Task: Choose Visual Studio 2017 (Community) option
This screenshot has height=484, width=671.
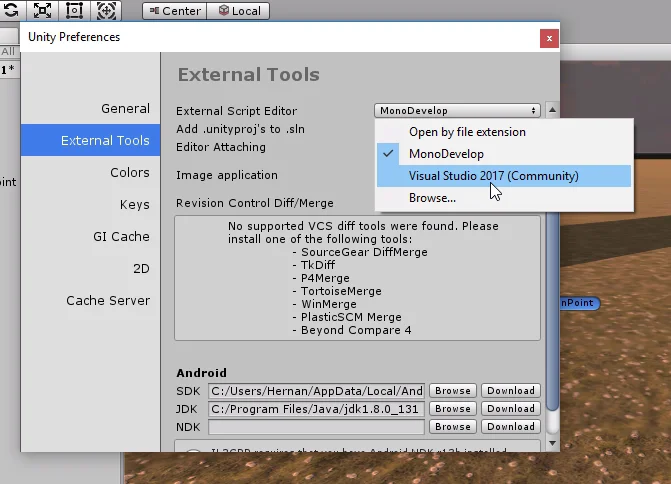Action: coord(504,176)
